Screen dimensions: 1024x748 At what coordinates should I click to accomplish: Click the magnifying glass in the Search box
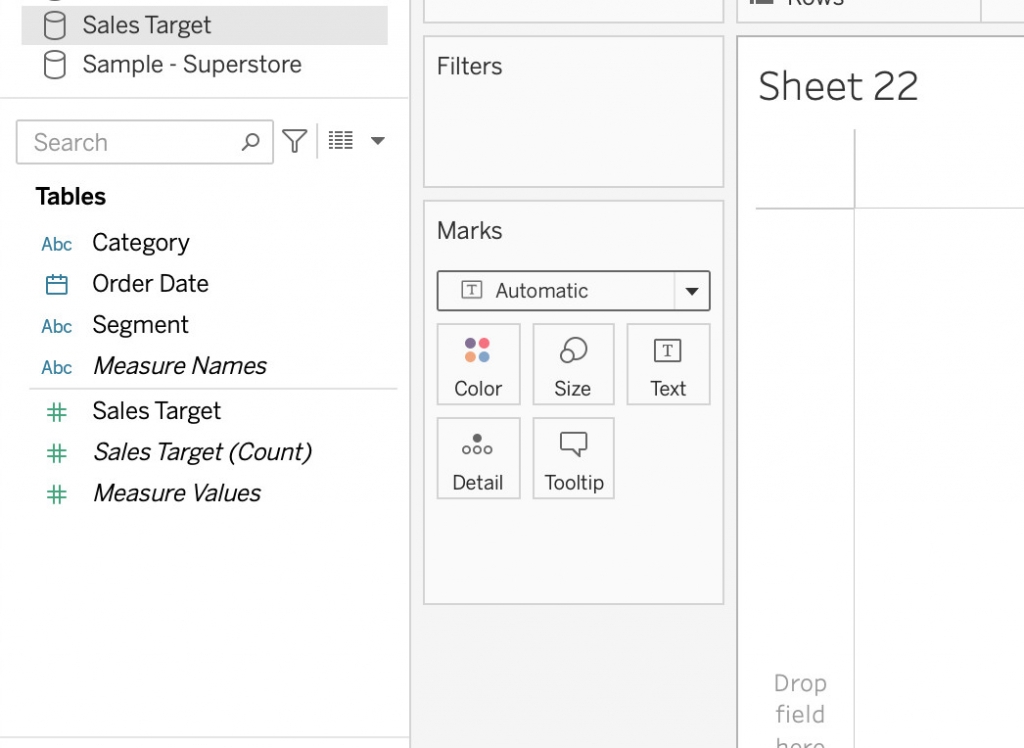click(250, 142)
